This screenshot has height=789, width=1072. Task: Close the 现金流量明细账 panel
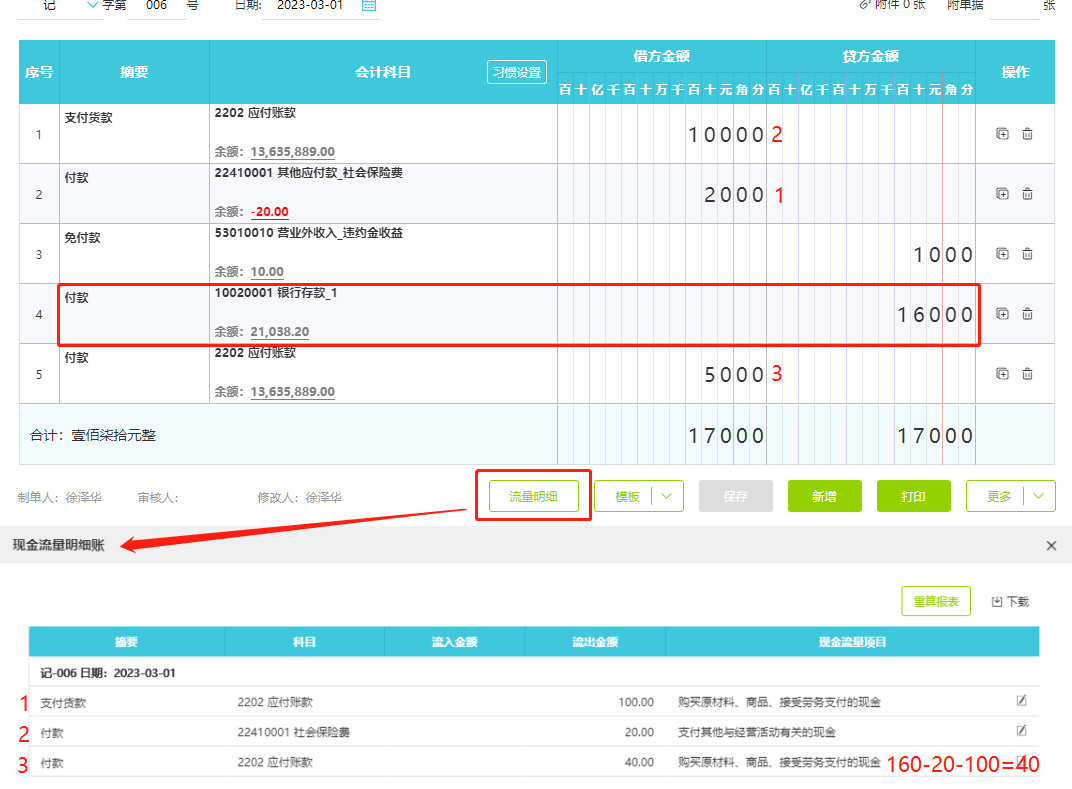(x=1051, y=546)
